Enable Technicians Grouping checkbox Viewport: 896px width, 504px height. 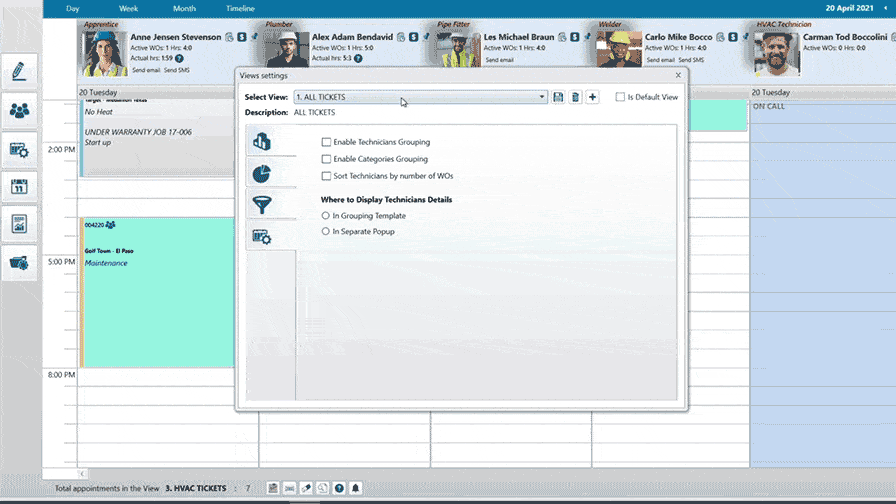[x=326, y=142]
